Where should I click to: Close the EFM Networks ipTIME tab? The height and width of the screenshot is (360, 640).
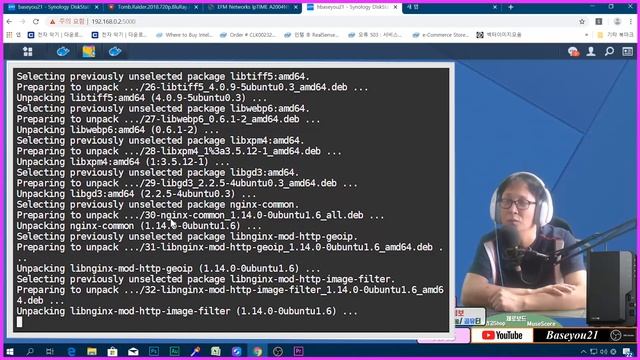click(x=296, y=7)
